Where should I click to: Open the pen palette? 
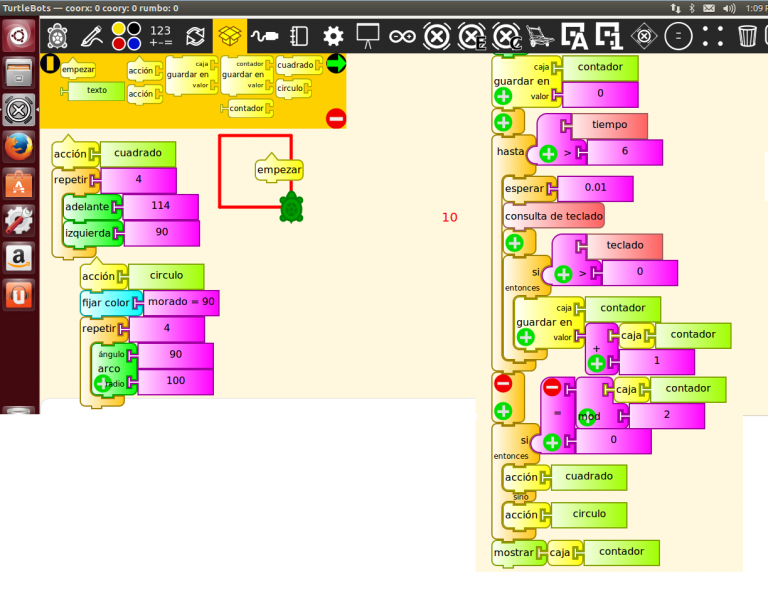pos(92,36)
